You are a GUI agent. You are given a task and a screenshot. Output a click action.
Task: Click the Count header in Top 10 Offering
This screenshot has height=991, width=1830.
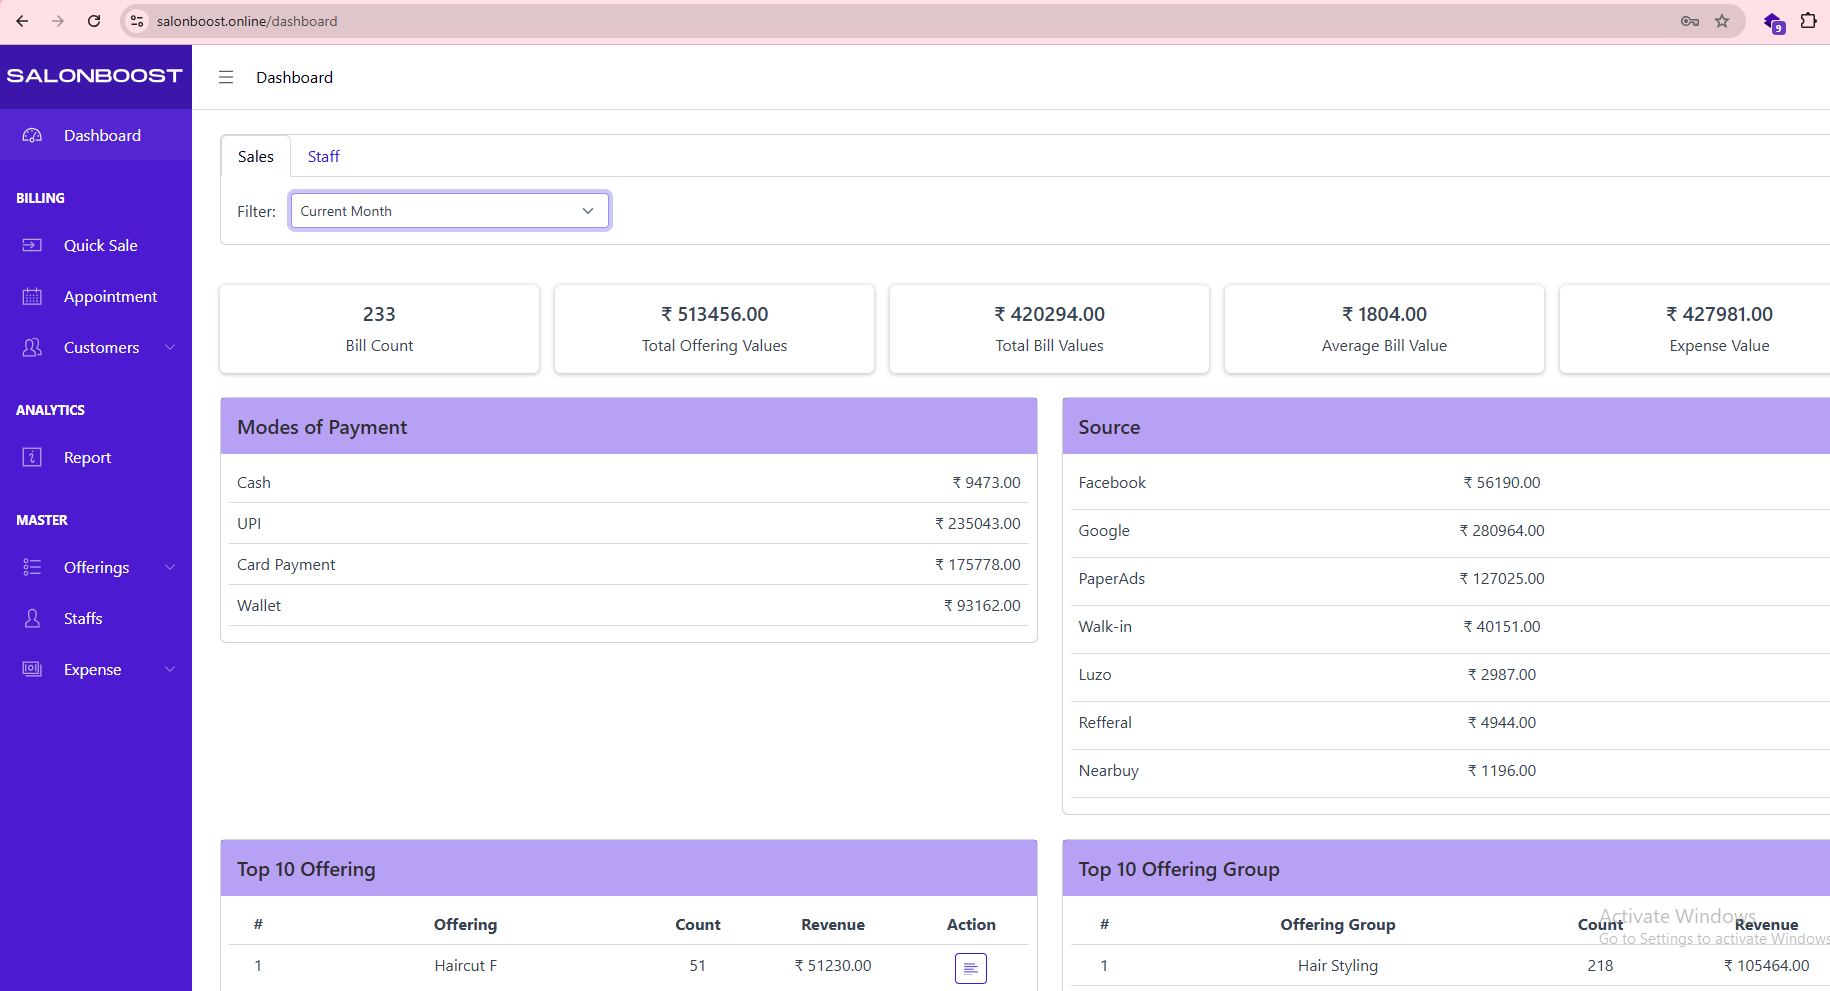(697, 924)
